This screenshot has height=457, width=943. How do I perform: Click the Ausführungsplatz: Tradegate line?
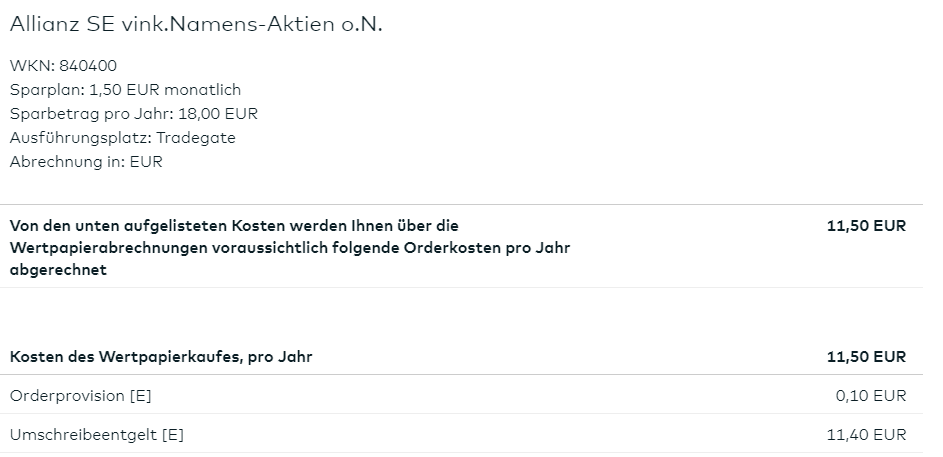(x=123, y=138)
